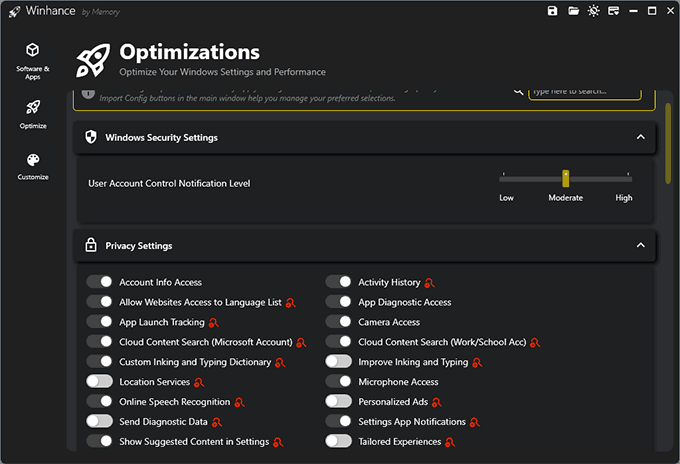Collapse the Windows Security Settings section
The width and height of the screenshot is (680, 464).
641,137
